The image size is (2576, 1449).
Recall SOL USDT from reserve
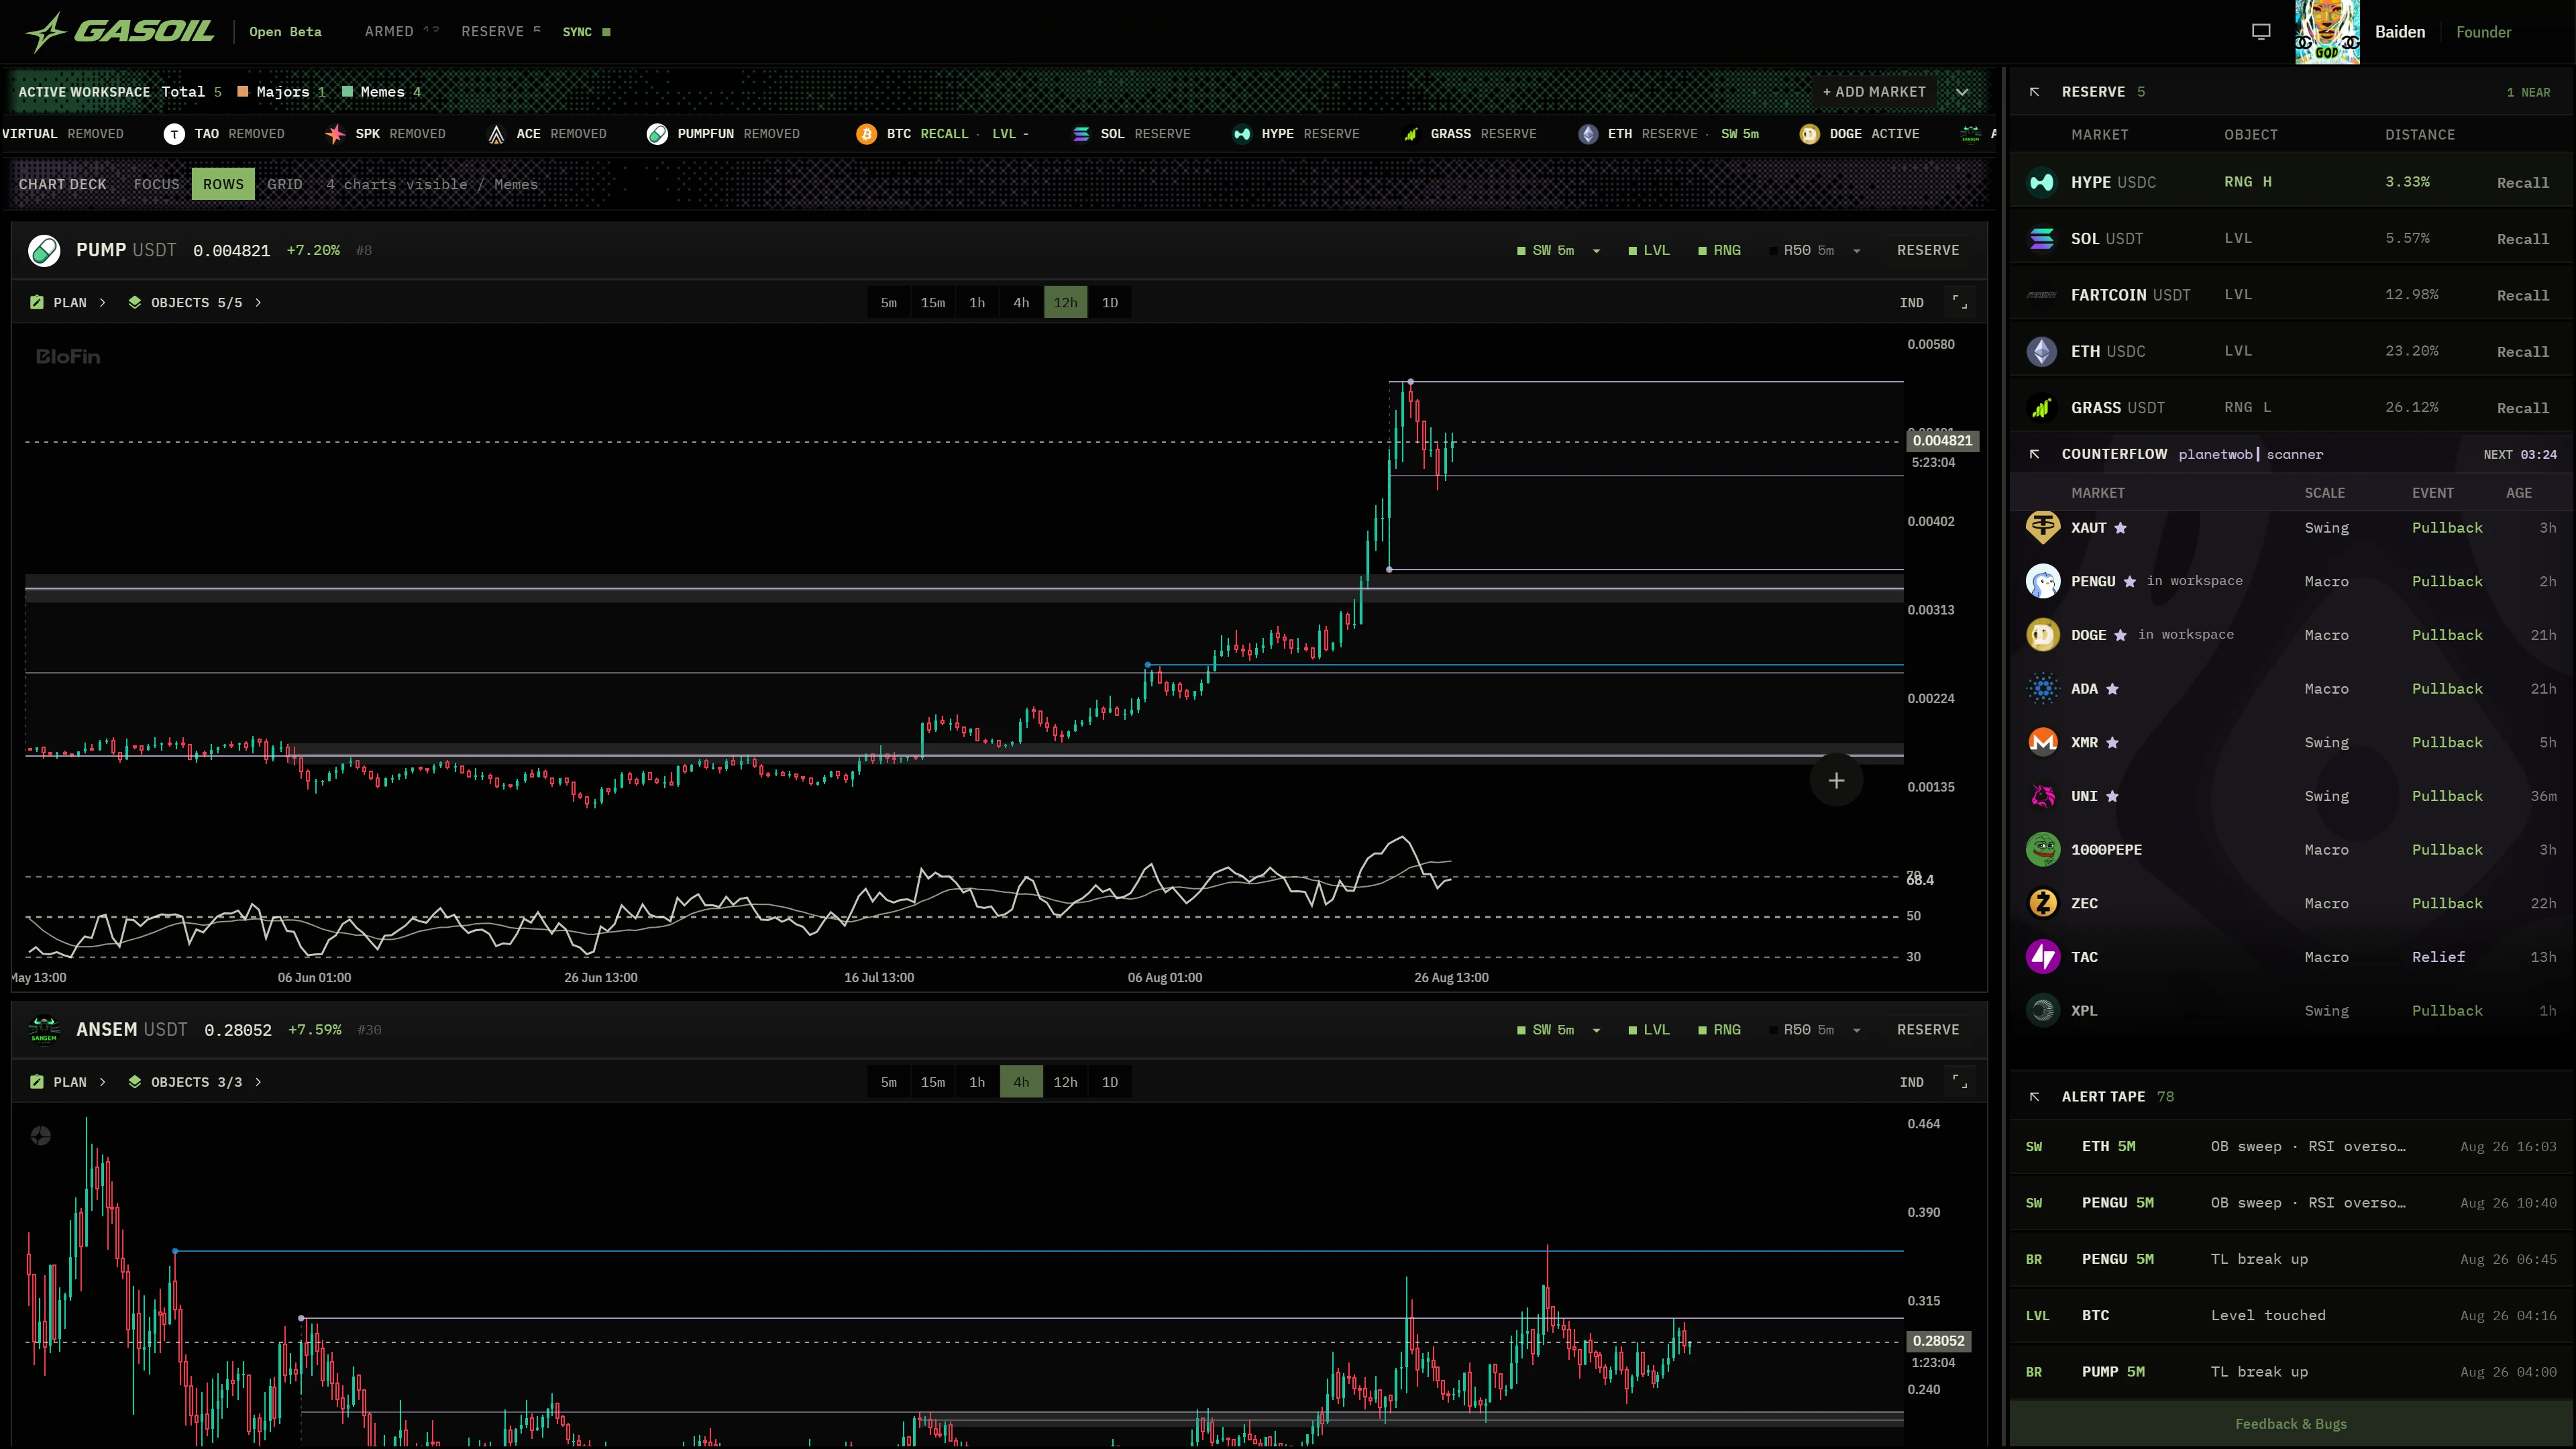(2522, 239)
